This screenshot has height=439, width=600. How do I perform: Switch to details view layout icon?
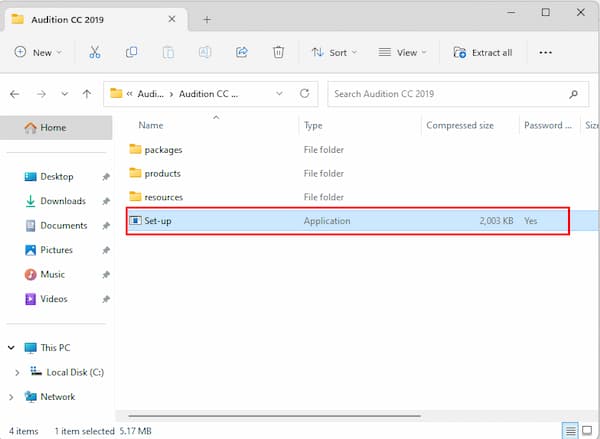pos(571,430)
